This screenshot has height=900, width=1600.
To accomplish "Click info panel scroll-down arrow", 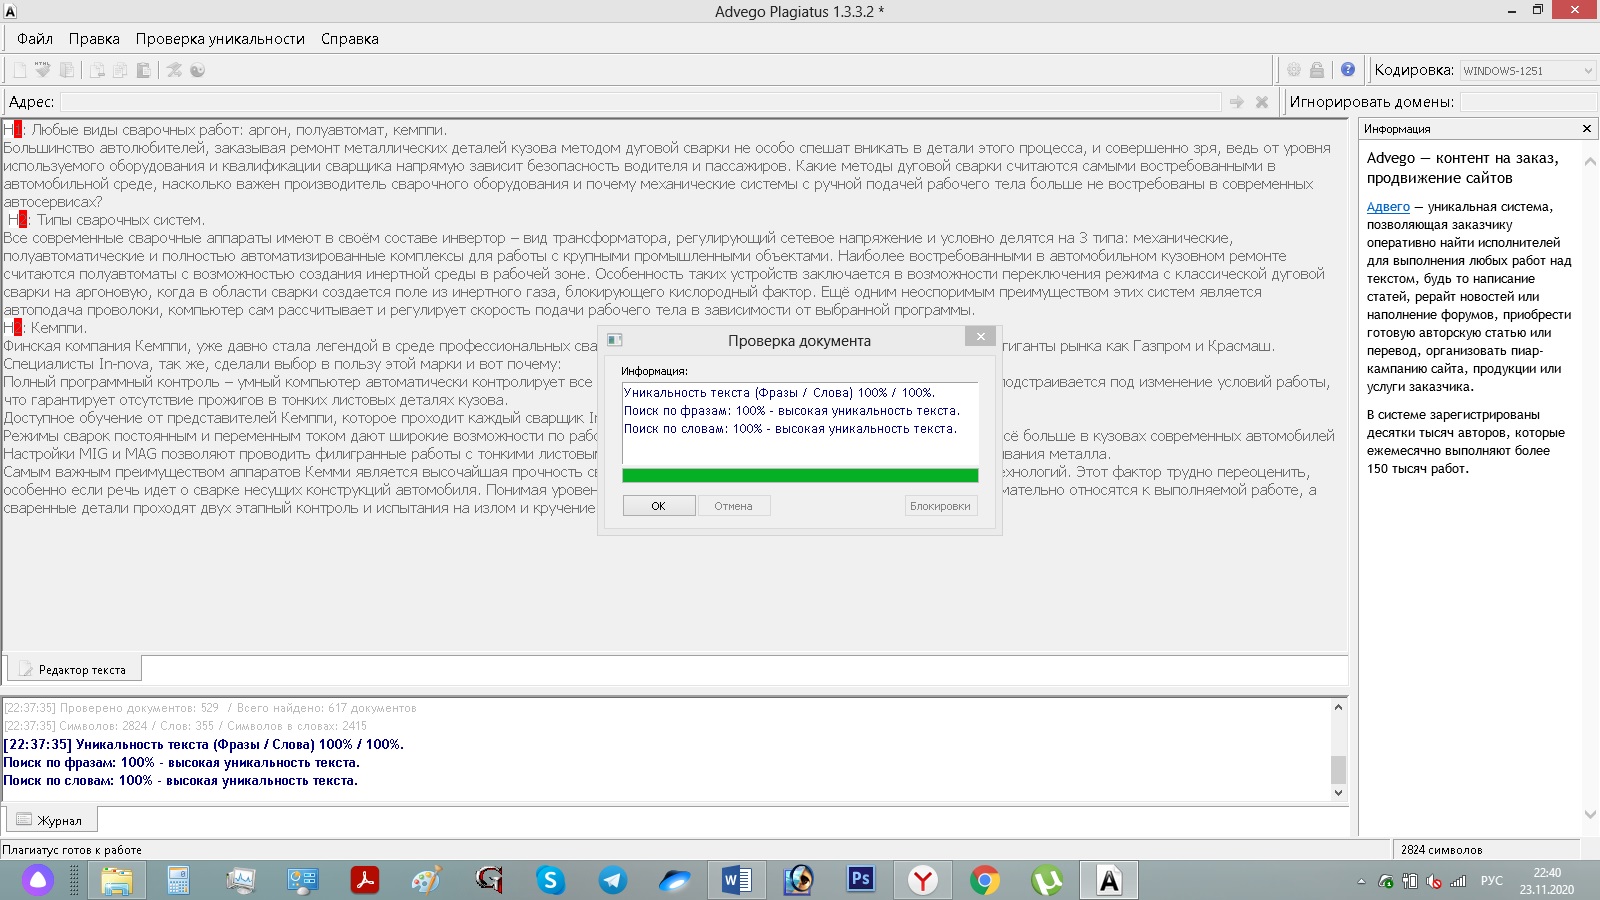I will [x=1590, y=815].
